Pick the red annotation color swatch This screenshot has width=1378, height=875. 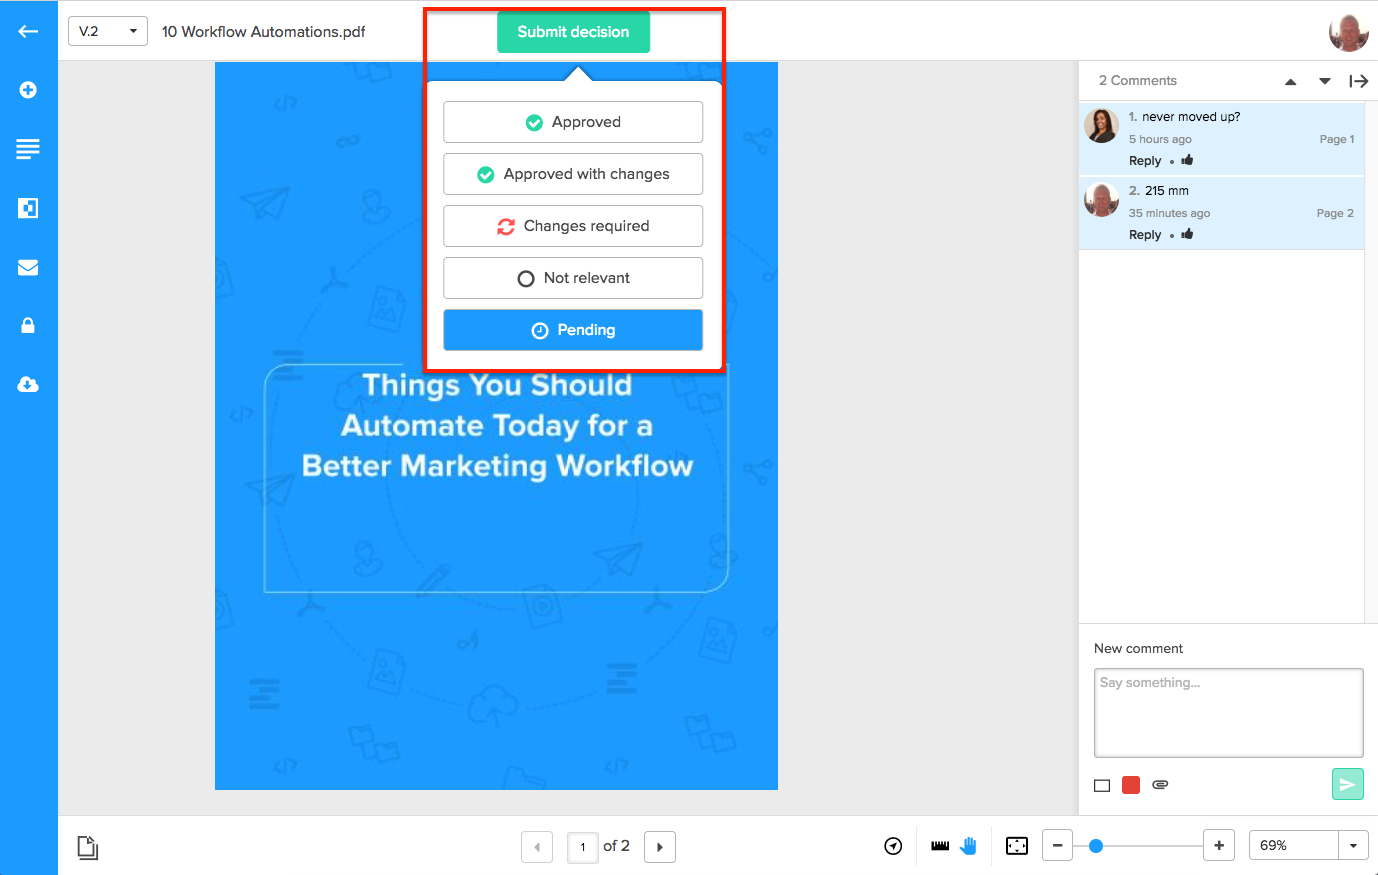point(1131,785)
